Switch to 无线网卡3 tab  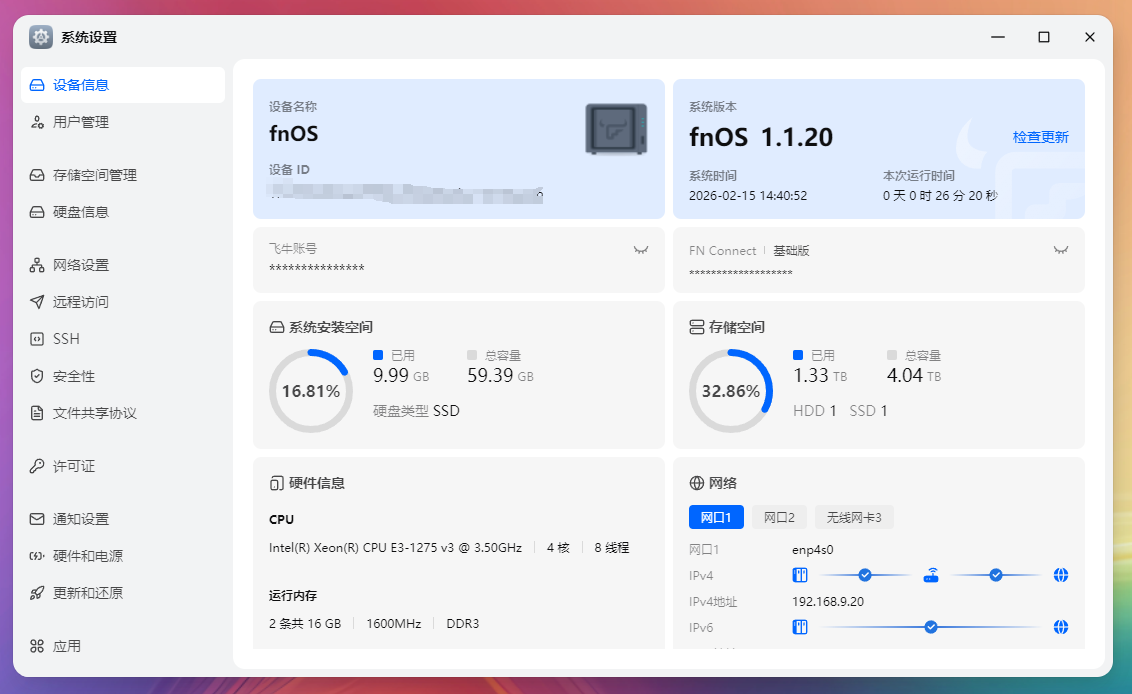pyautogui.click(x=854, y=517)
